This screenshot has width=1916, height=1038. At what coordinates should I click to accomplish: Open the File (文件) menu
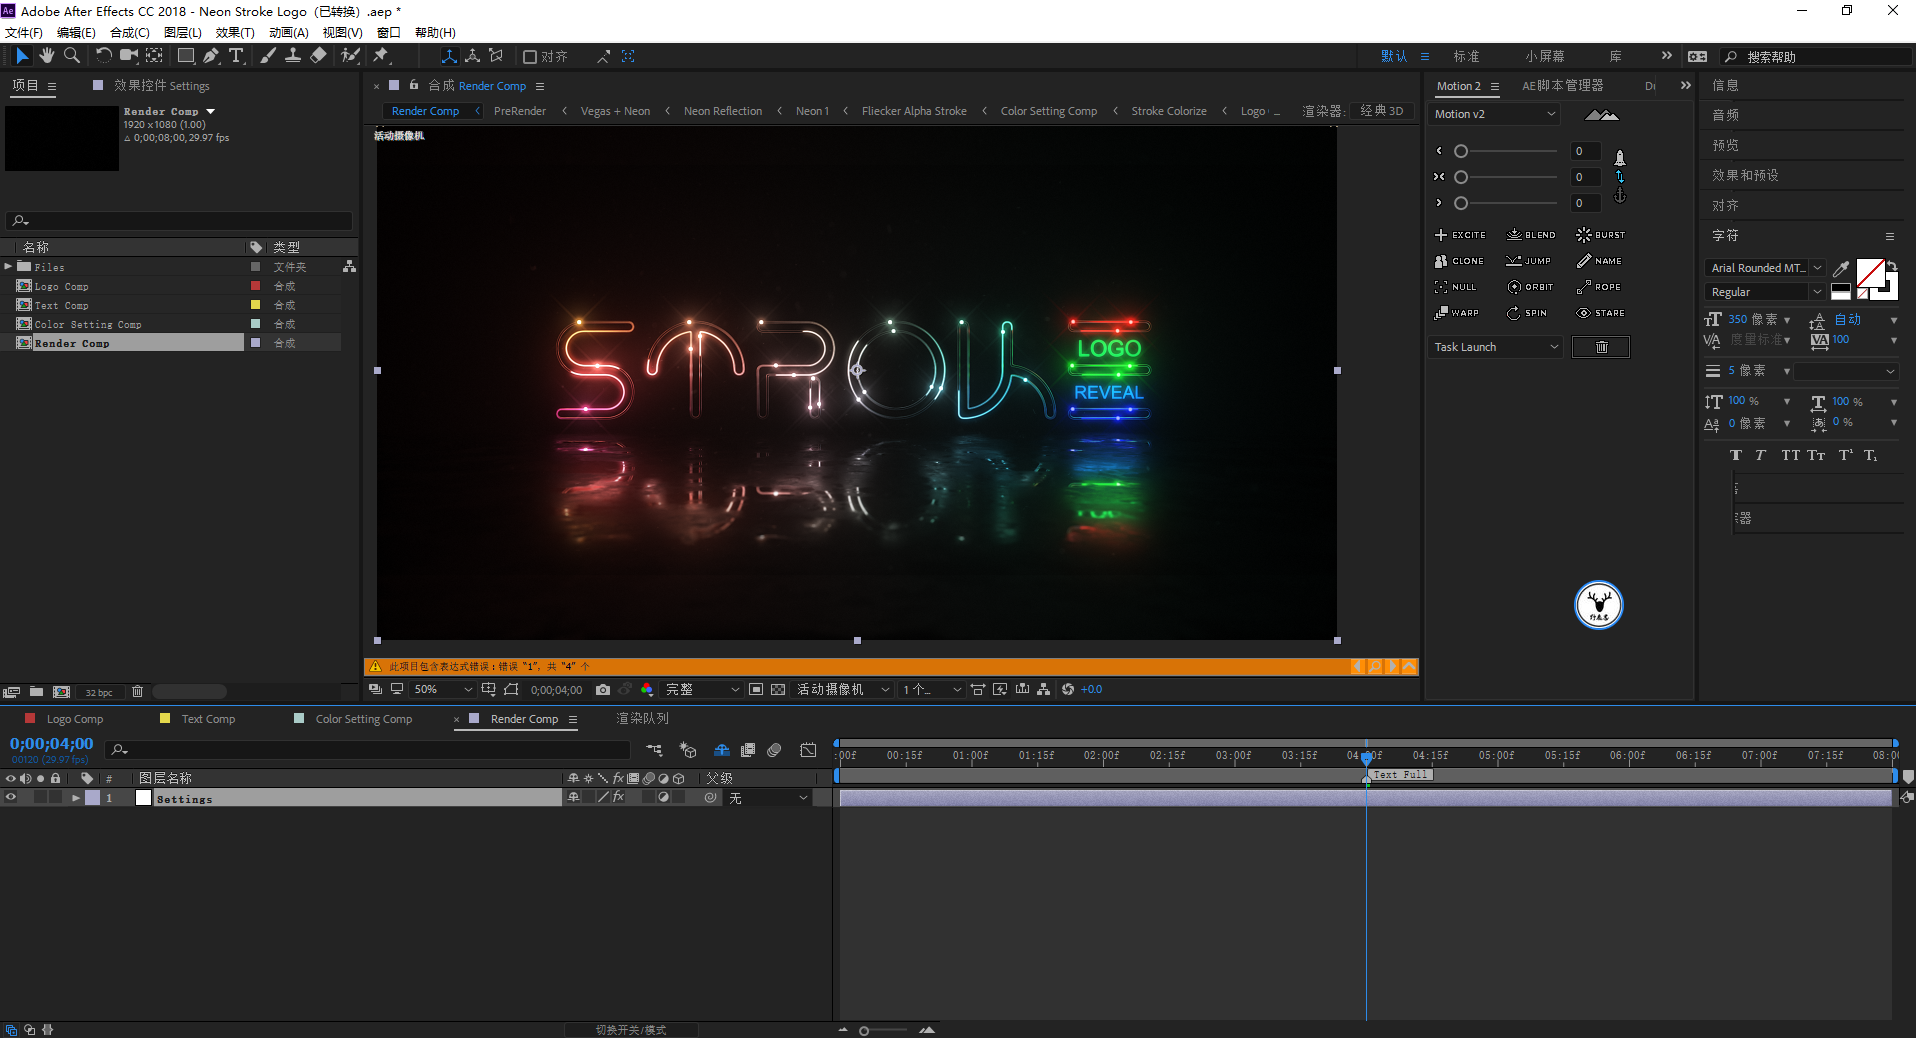pyautogui.click(x=24, y=32)
